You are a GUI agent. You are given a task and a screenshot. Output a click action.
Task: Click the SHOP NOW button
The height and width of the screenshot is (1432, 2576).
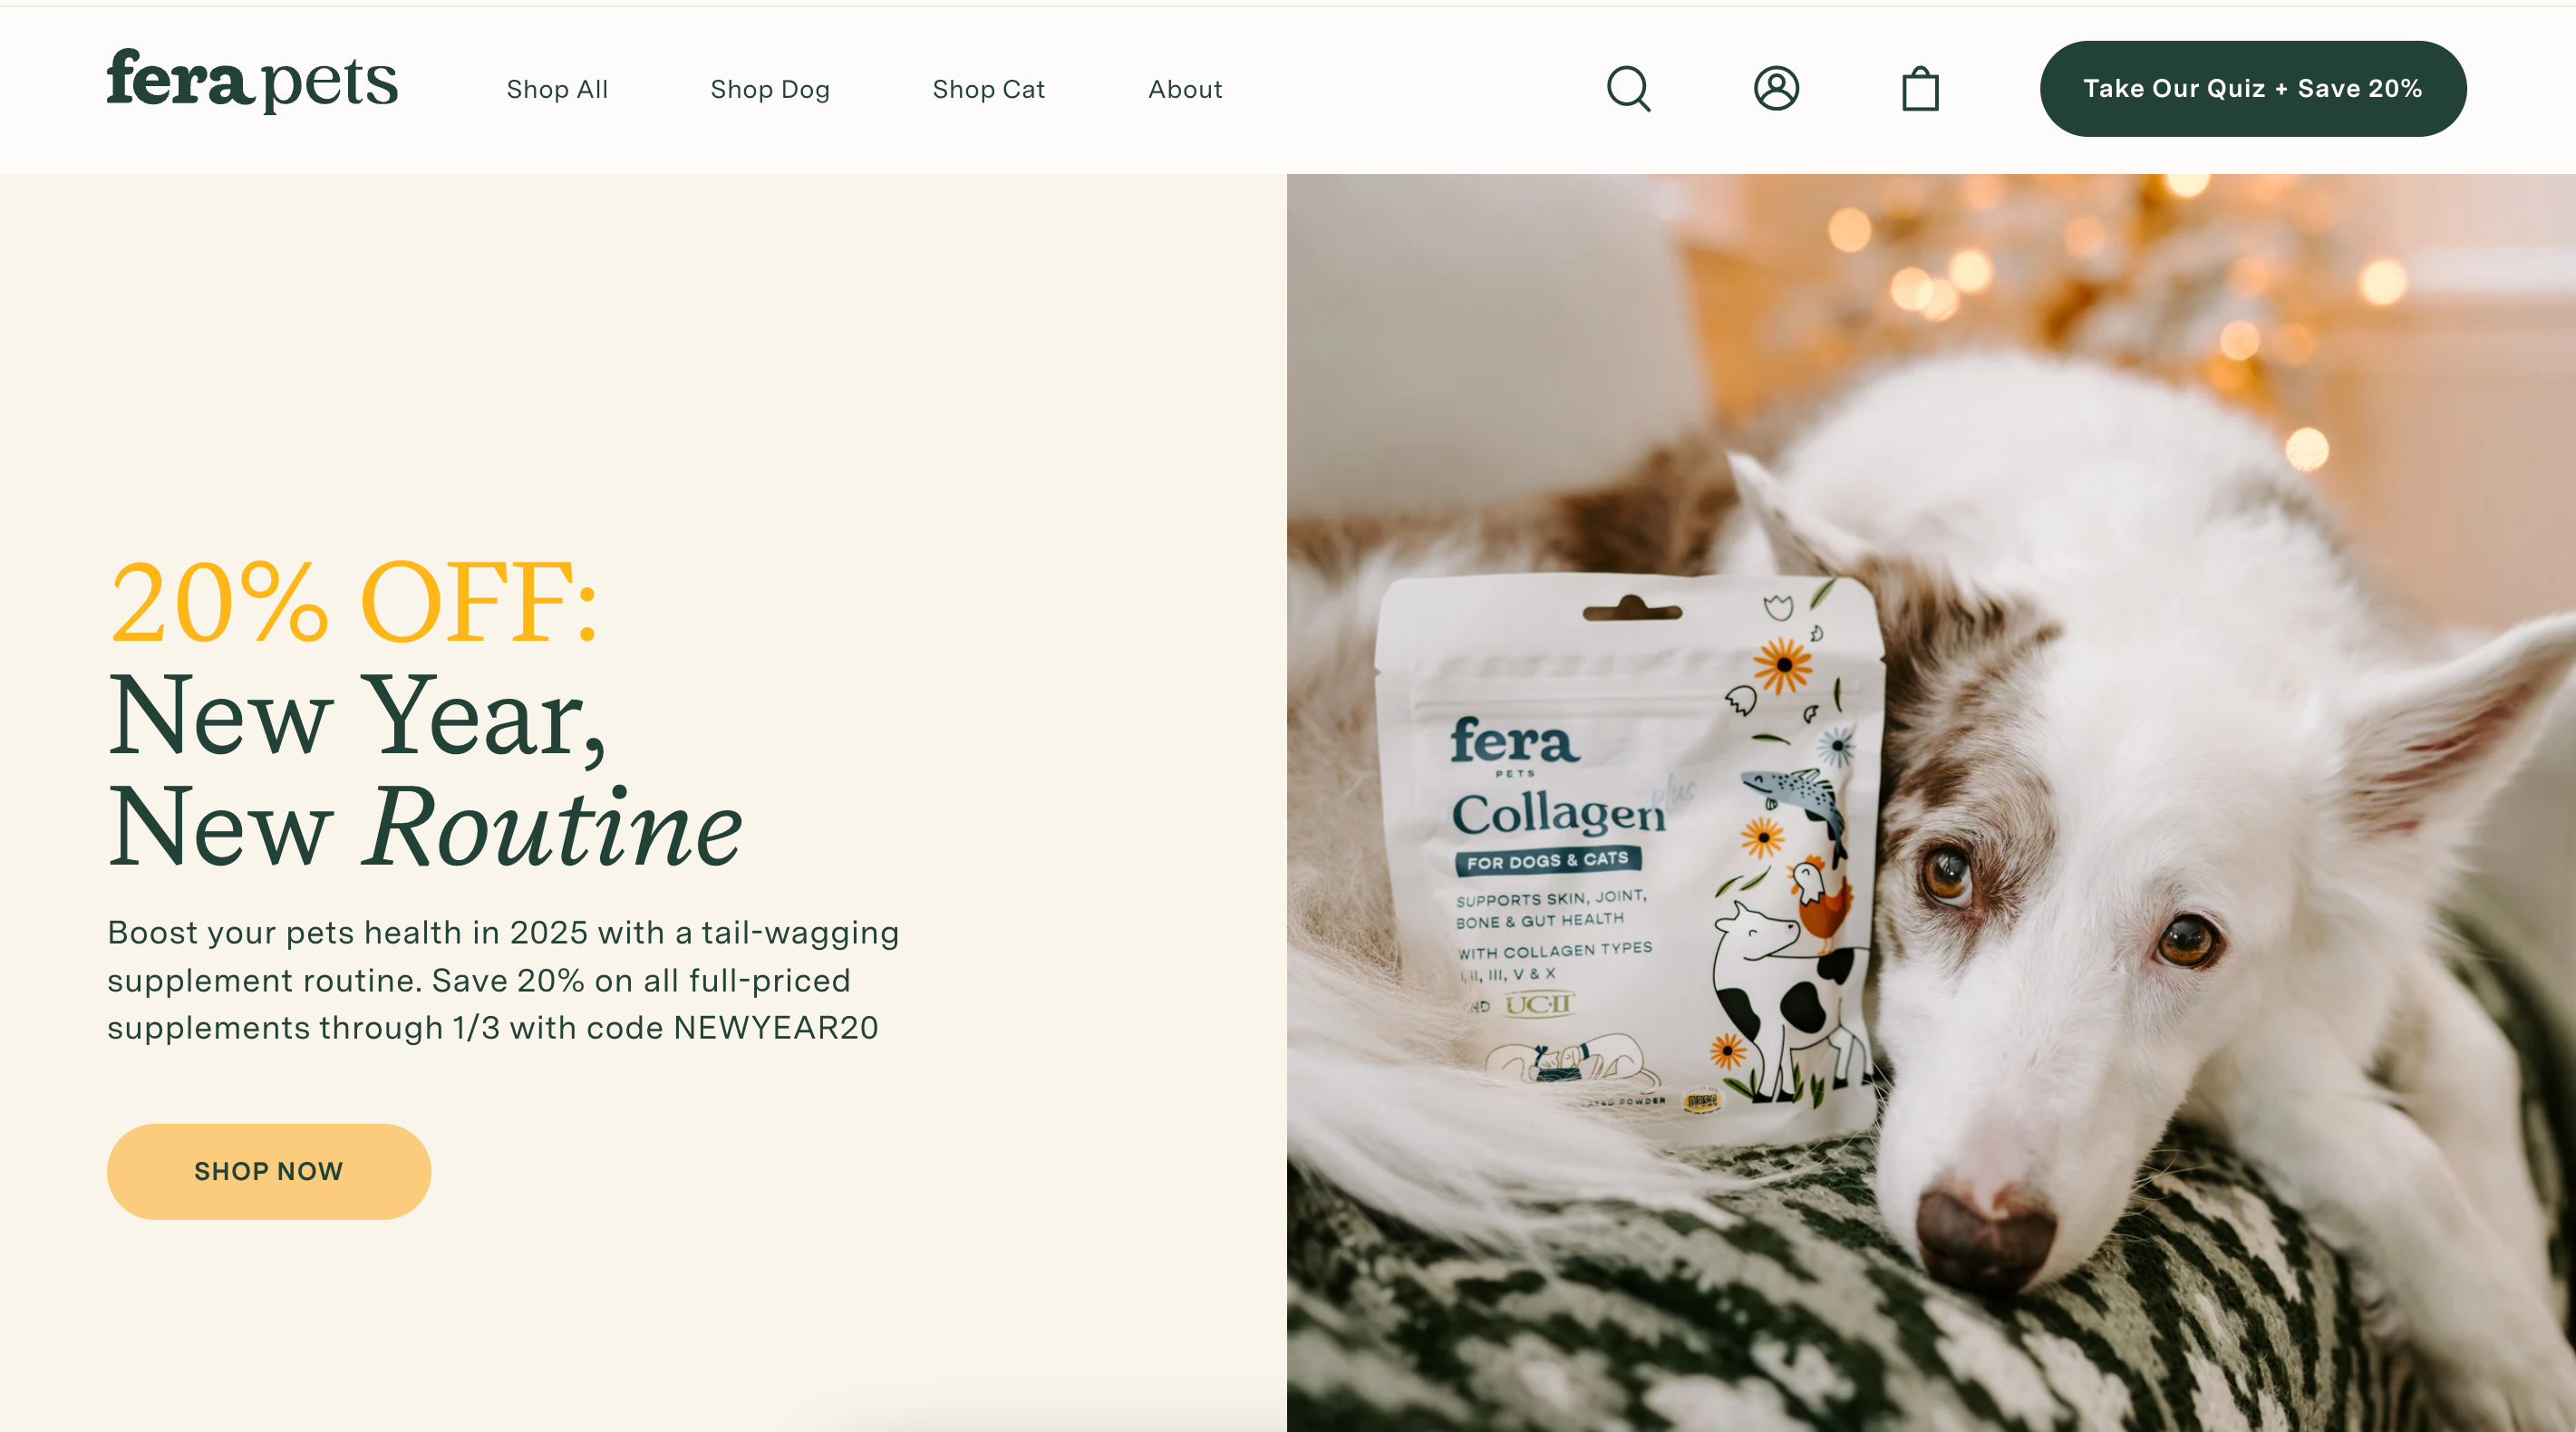(x=269, y=1171)
